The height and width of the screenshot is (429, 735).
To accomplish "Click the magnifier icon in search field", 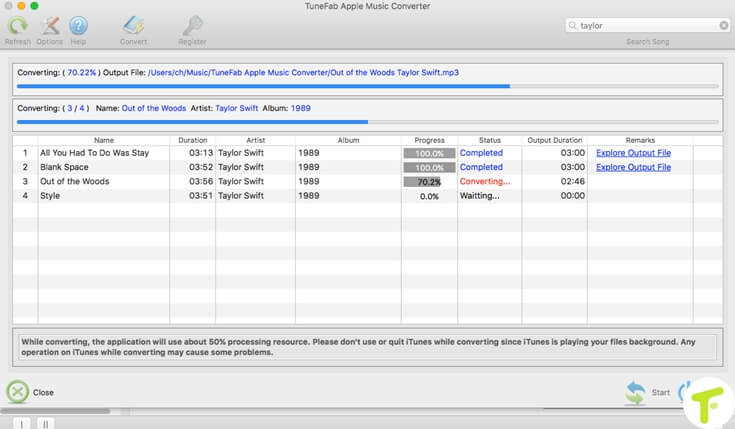I will [x=572, y=26].
